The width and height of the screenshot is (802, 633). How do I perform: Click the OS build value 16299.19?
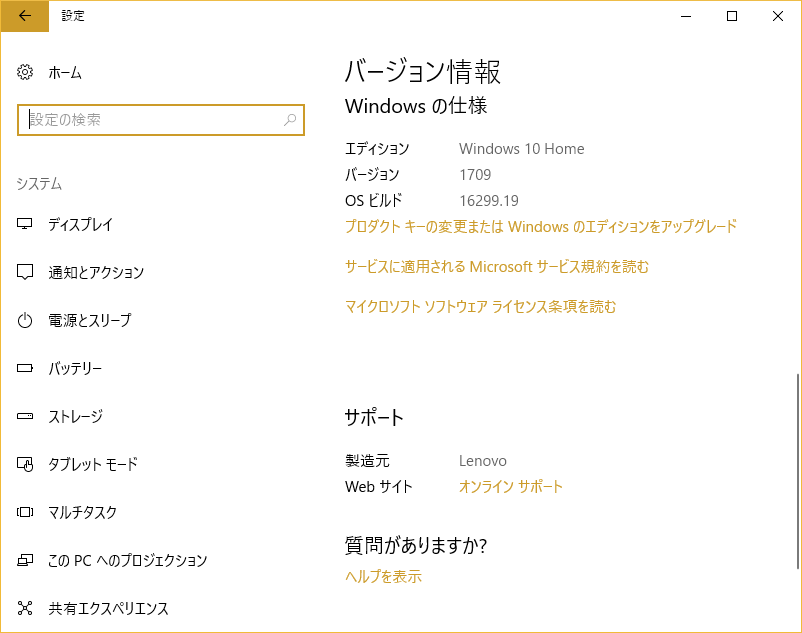[x=488, y=200]
